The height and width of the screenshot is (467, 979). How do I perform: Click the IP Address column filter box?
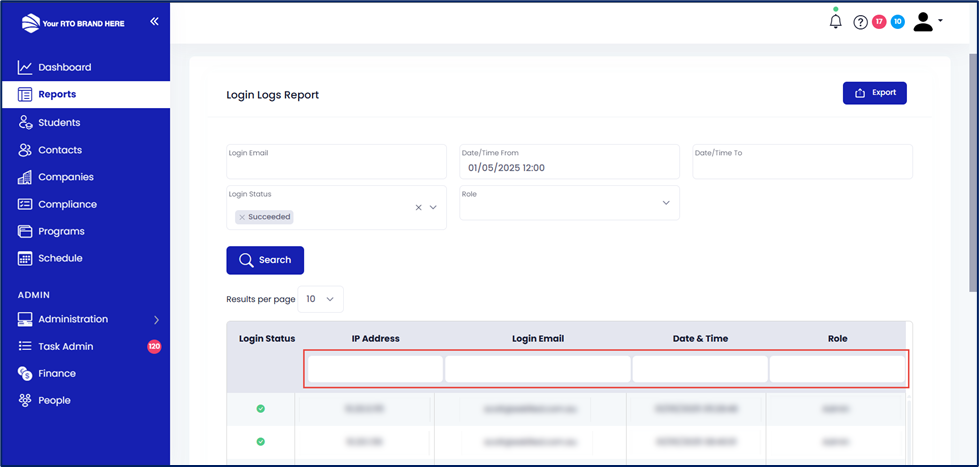tap(375, 369)
